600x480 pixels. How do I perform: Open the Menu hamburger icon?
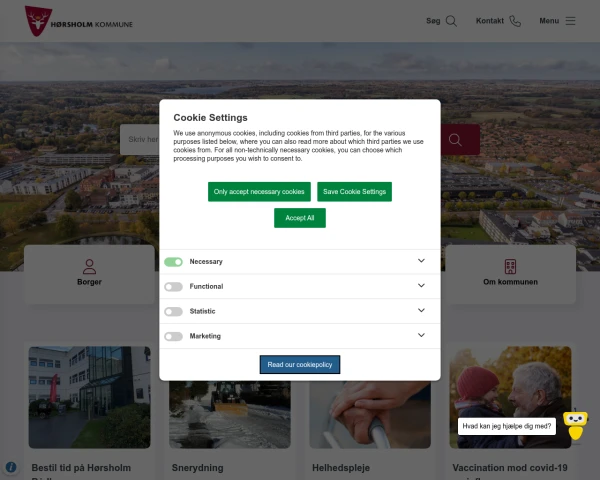571,21
